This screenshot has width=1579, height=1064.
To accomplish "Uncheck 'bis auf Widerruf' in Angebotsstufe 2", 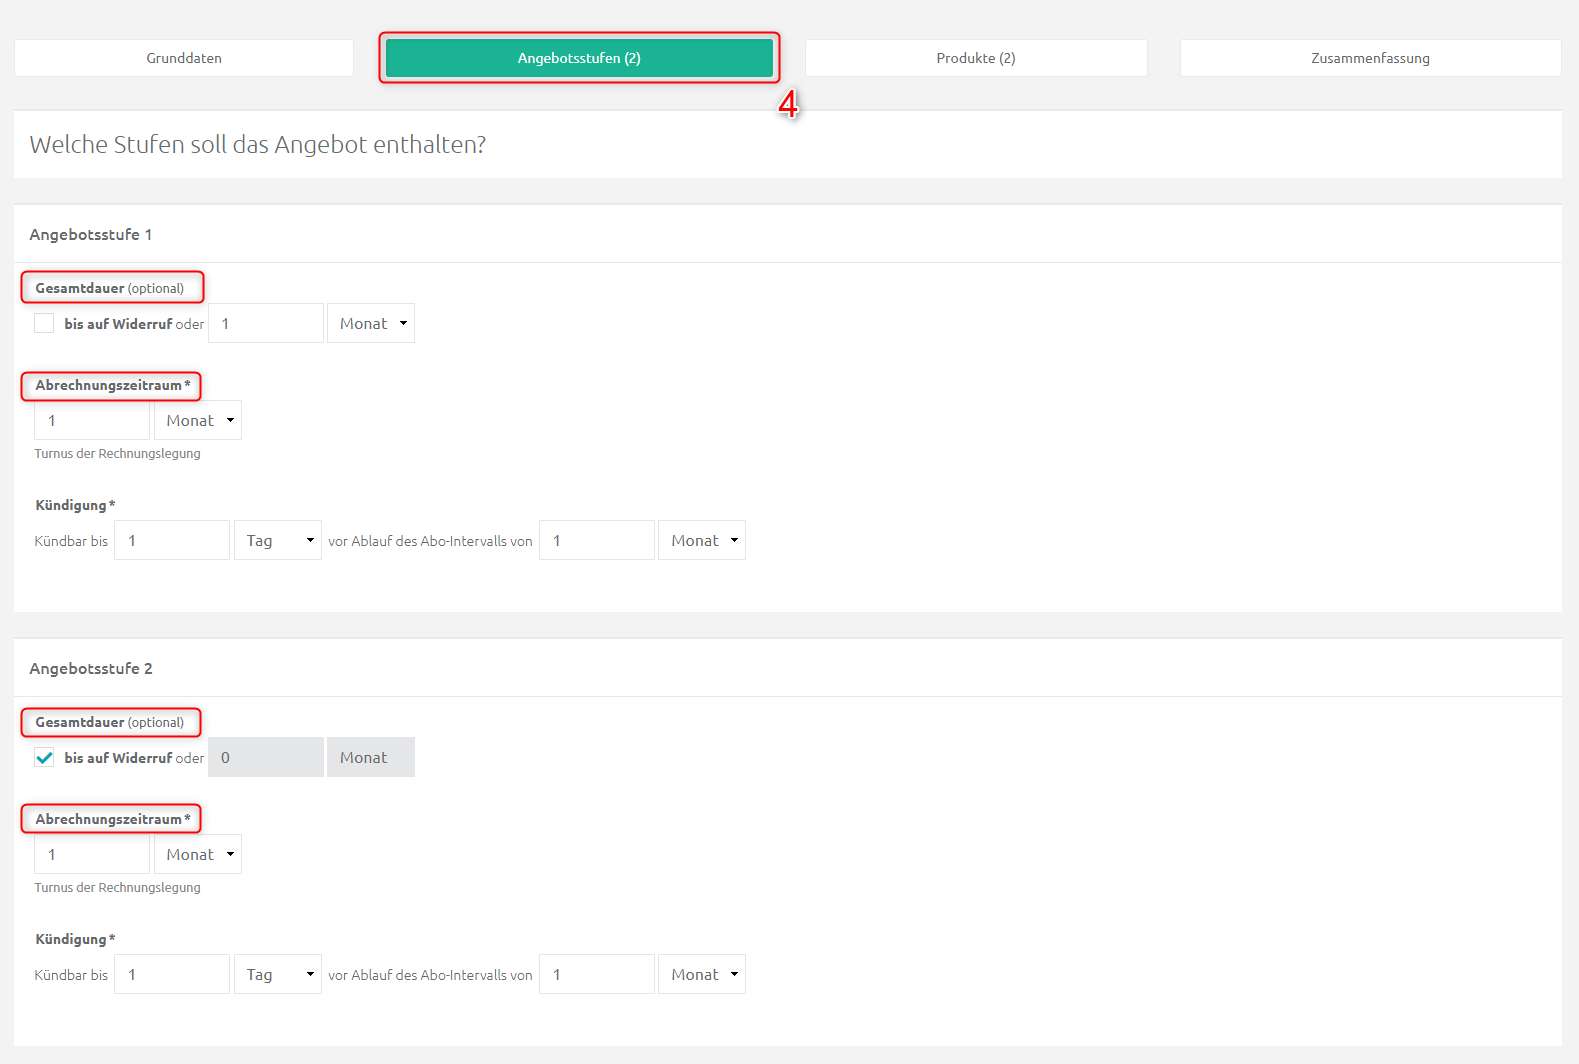I will 44,757.
